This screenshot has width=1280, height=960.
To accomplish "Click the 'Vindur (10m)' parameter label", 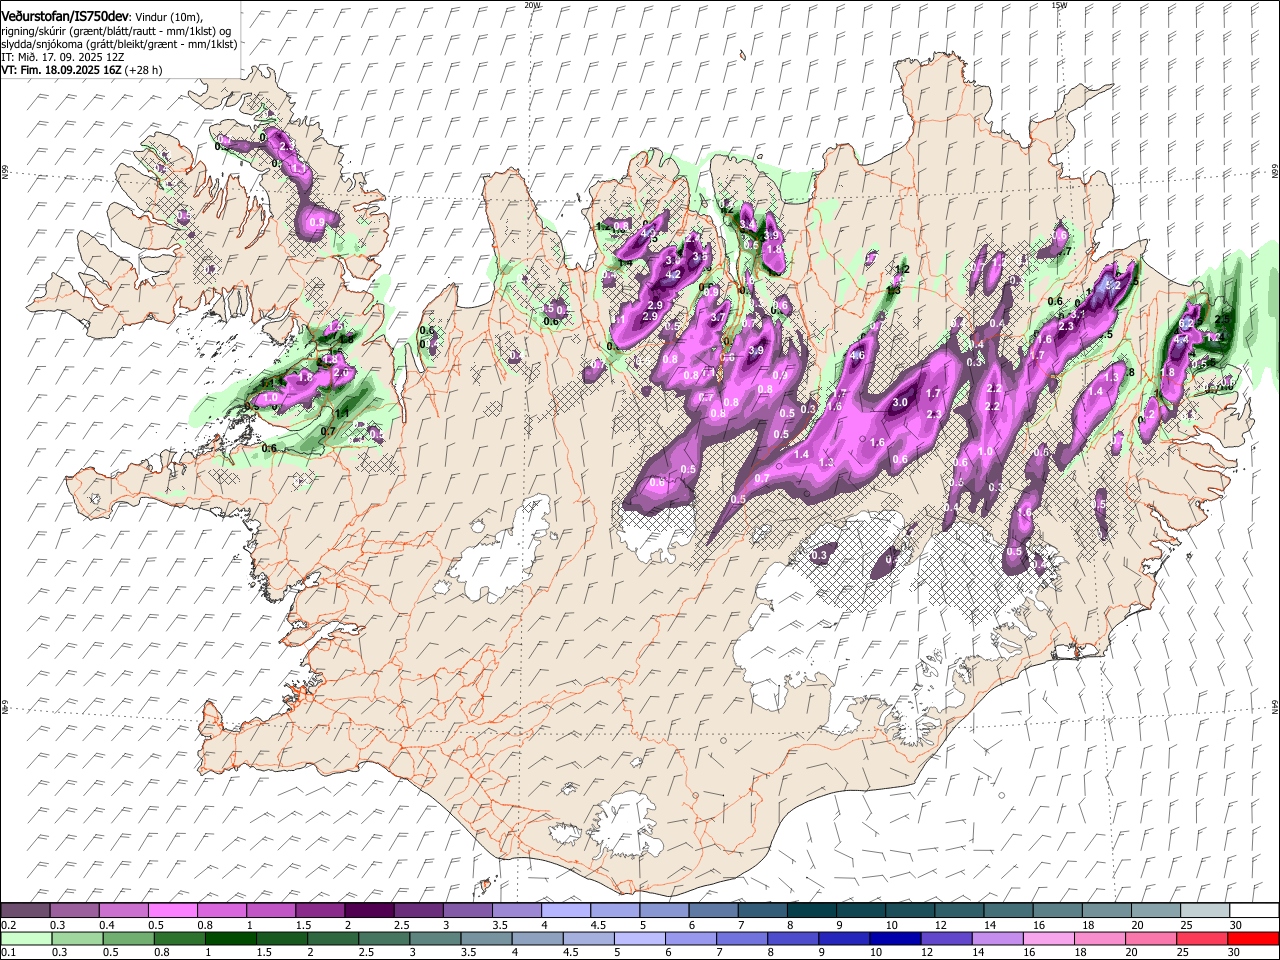I will pyautogui.click(x=169, y=17).
